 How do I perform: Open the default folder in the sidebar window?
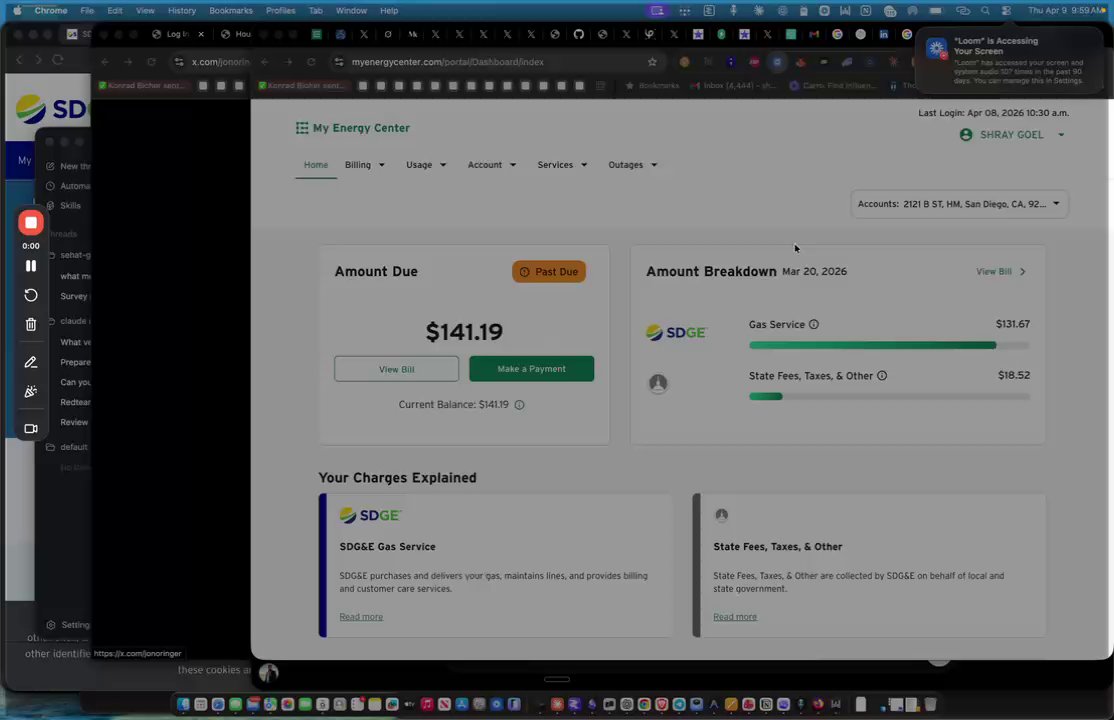pos(67,448)
